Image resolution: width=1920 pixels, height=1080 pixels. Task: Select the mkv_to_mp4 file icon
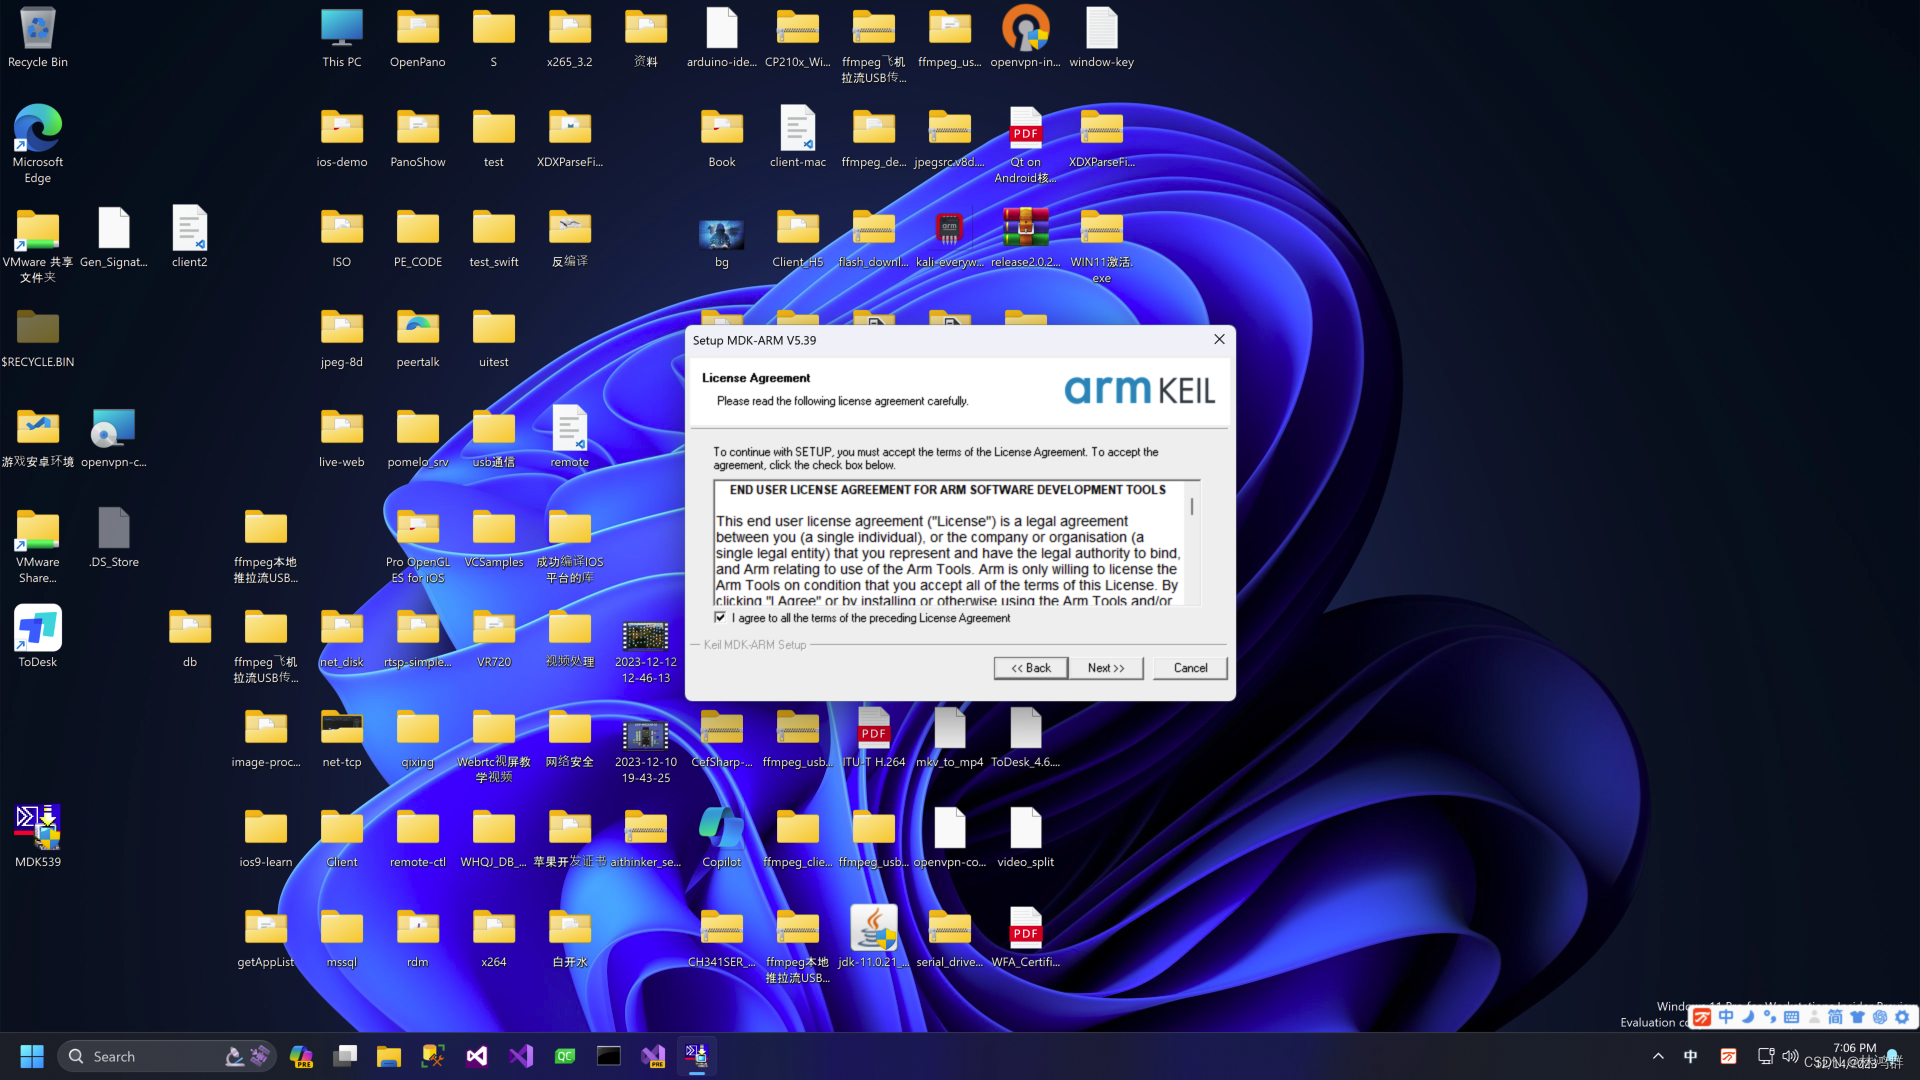(950, 738)
